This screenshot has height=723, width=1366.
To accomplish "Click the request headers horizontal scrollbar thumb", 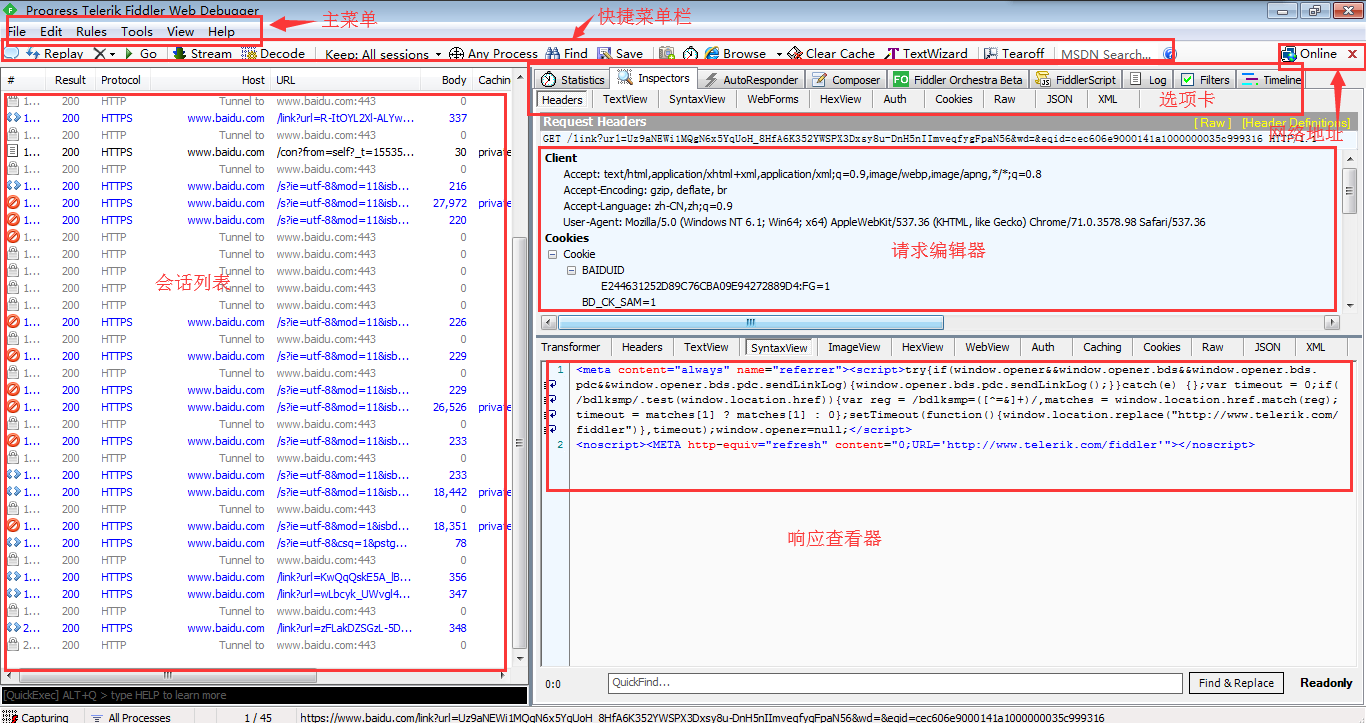I will click(750, 322).
